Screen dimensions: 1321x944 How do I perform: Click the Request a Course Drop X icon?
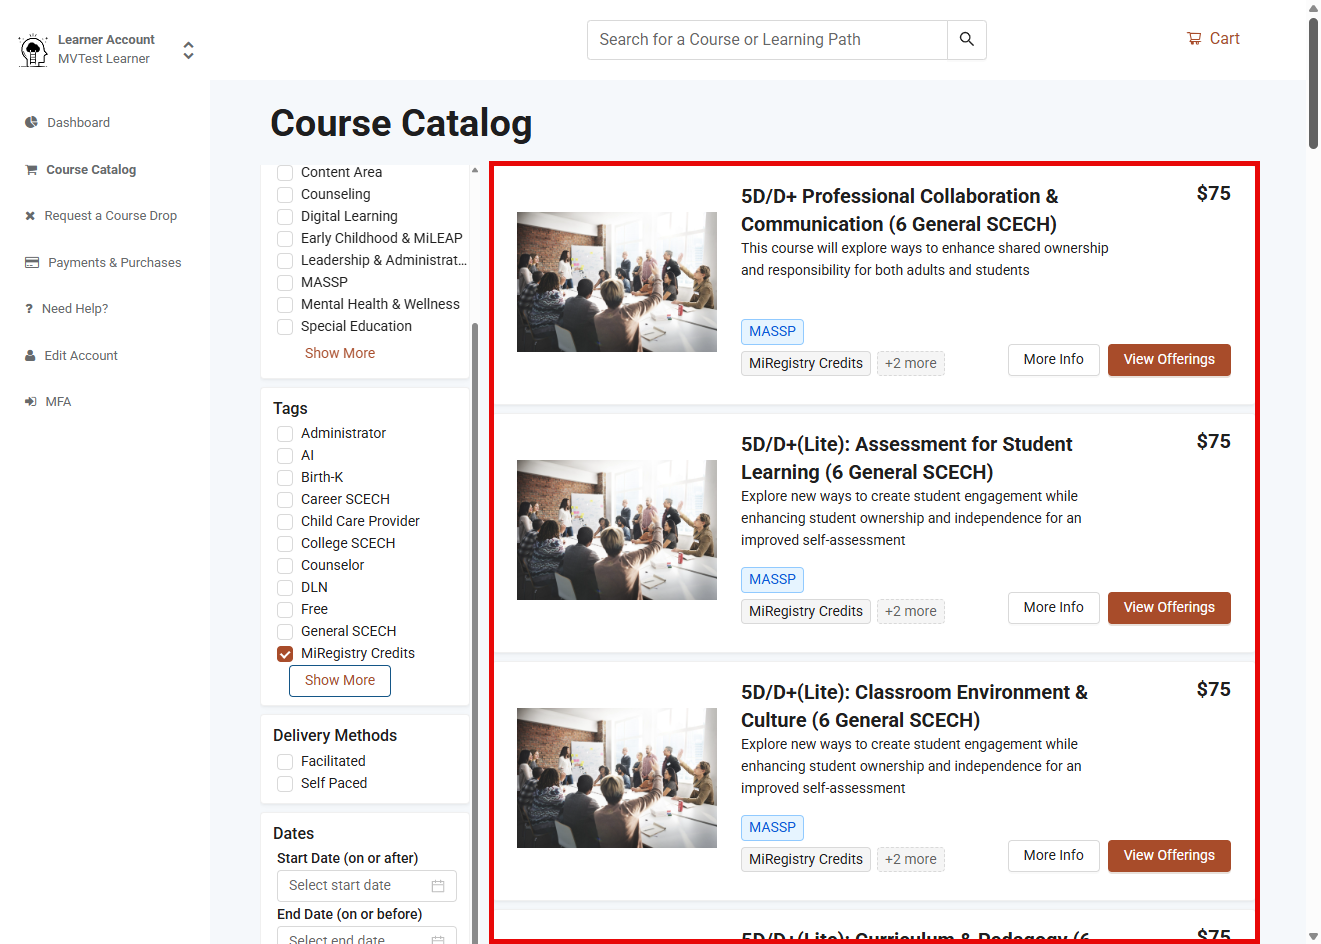[30, 216]
